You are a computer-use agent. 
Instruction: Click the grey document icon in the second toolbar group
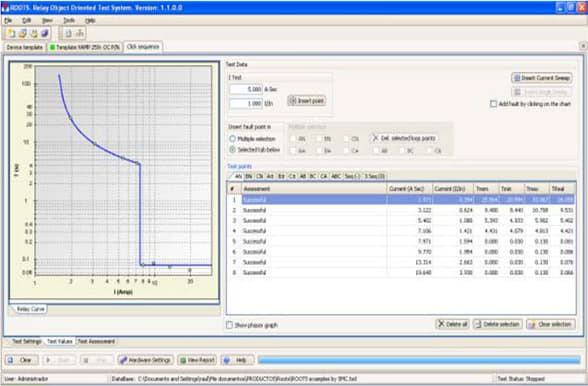[68, 33]
